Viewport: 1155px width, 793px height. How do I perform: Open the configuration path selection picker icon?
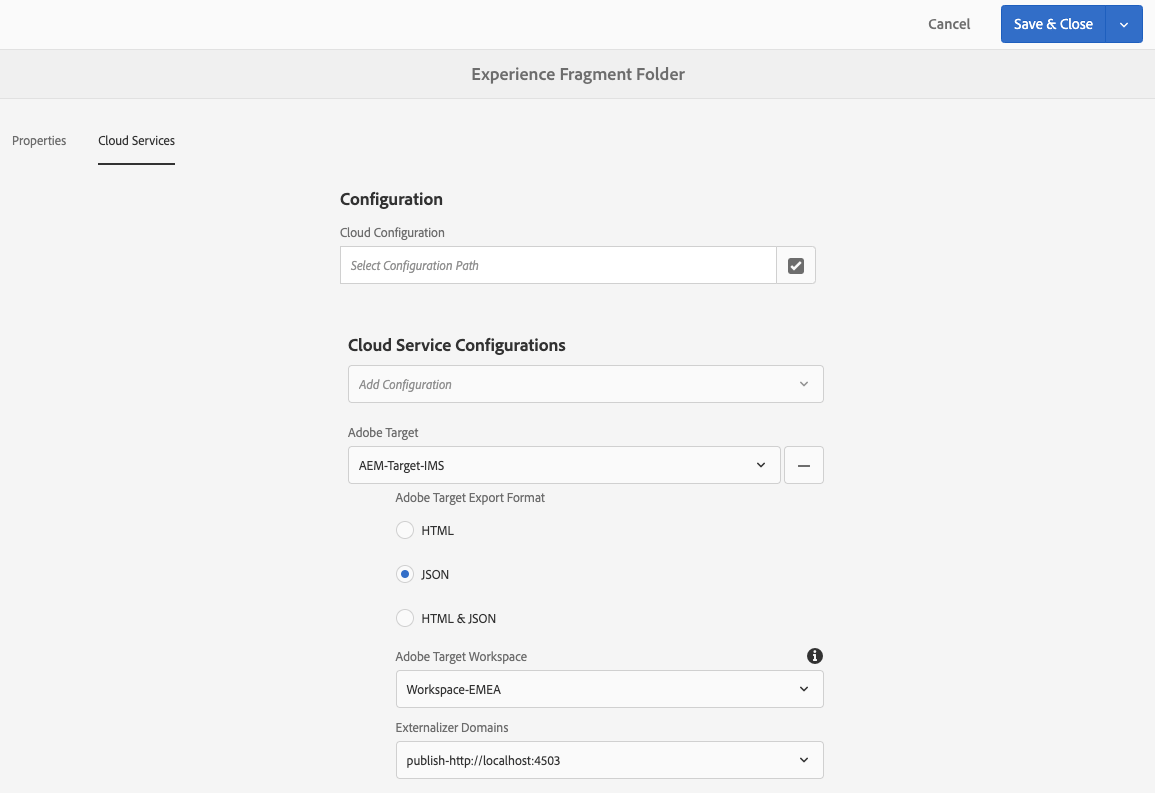coord(795,265)
